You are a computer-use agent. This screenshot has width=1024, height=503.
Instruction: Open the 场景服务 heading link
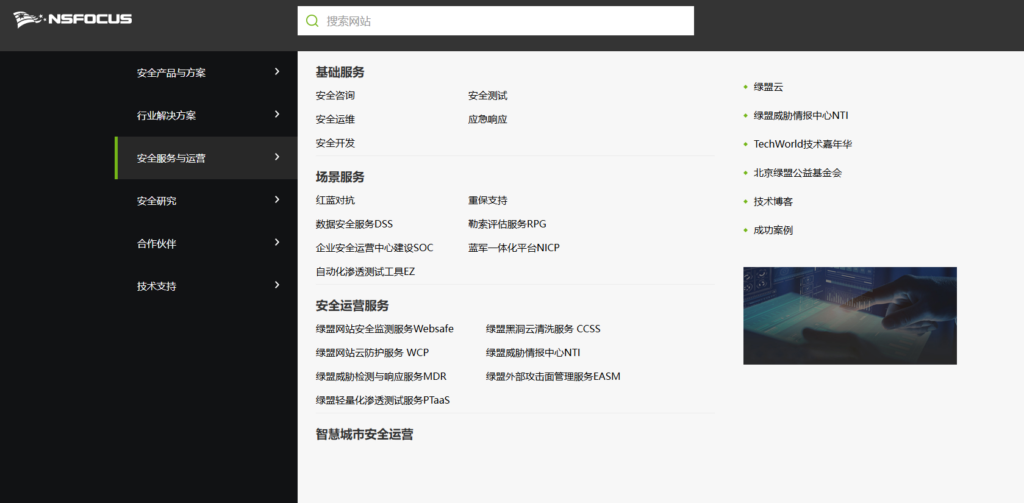click(x=340, y=176)
